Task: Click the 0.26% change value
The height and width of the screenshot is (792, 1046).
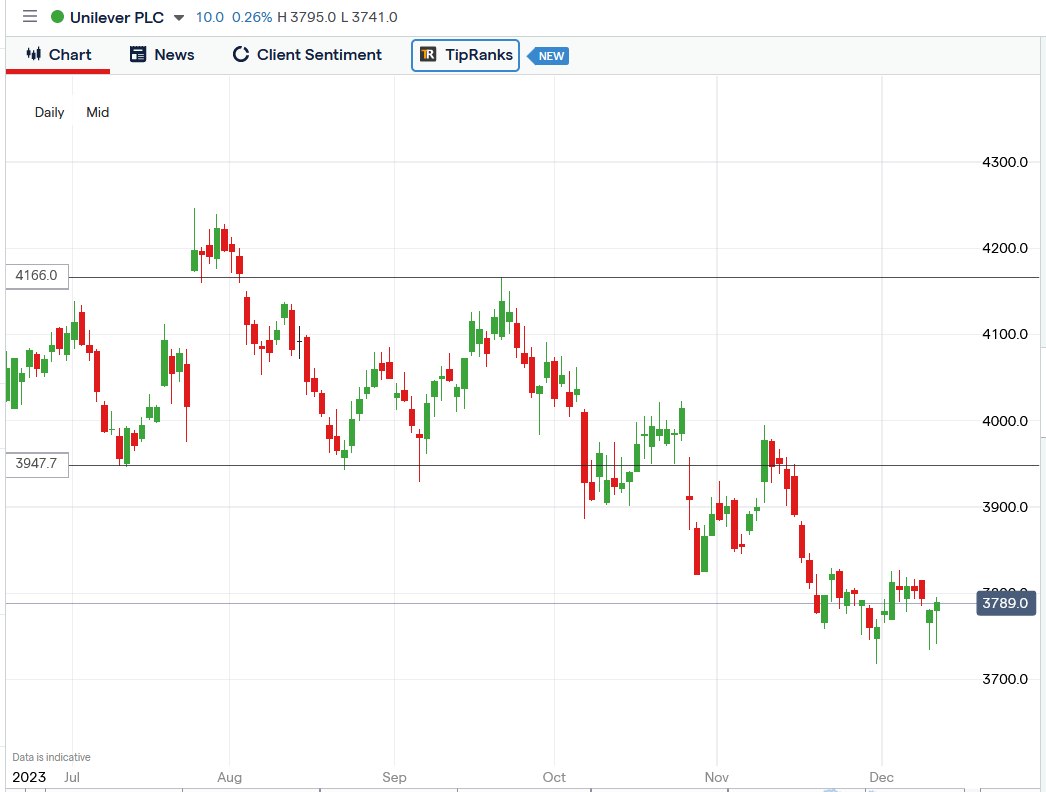Action: point(251,17)
